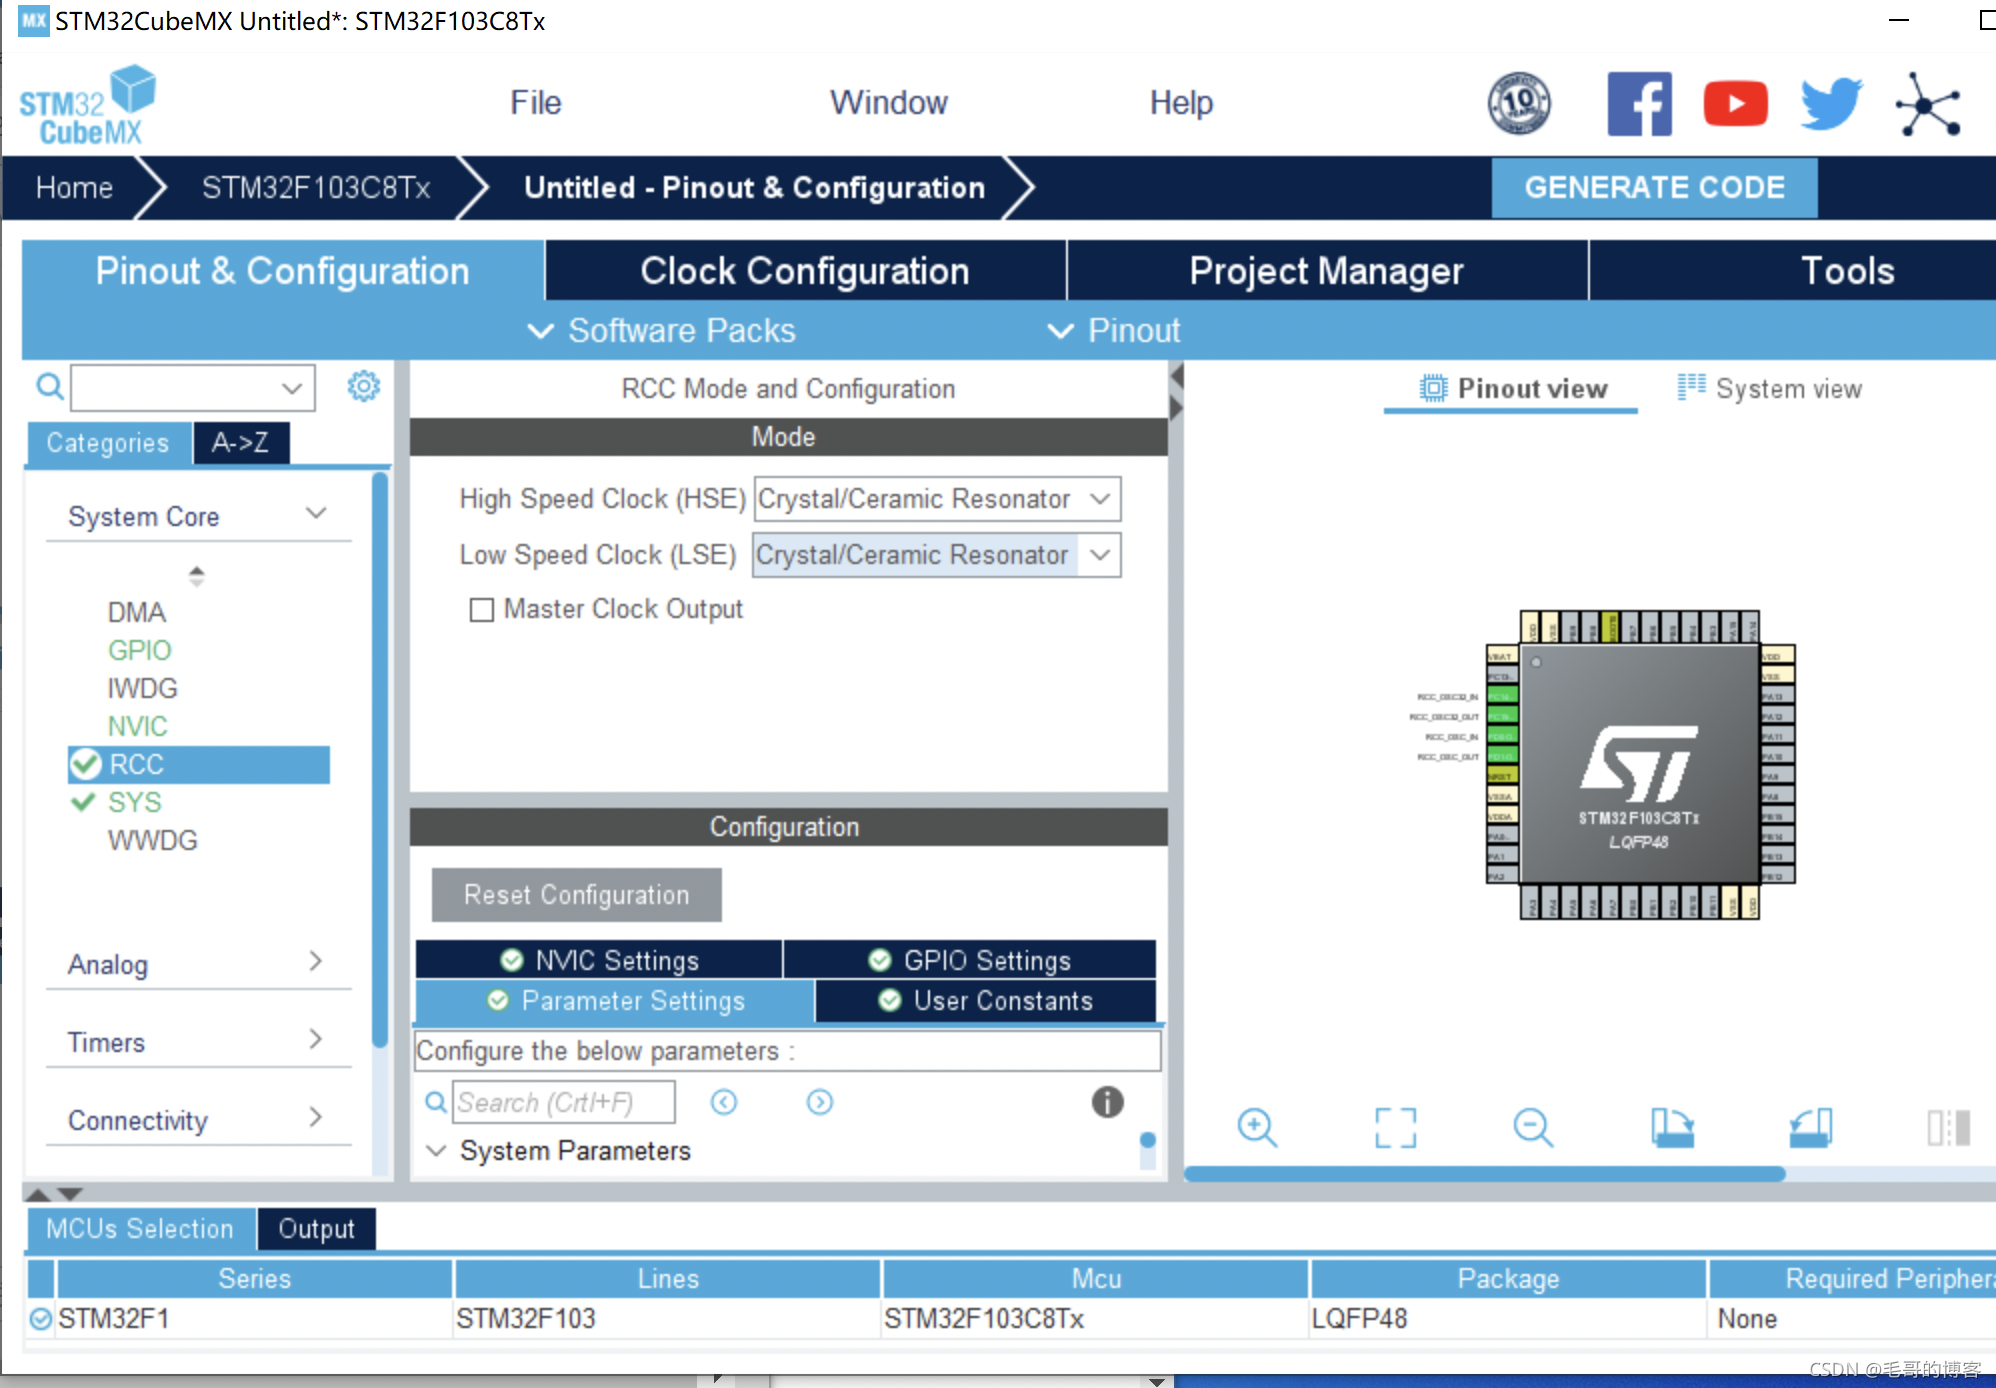Click the info icon in parameters panel
This screenshot has height=1388, width=1996.
tap(1107, 1102)
